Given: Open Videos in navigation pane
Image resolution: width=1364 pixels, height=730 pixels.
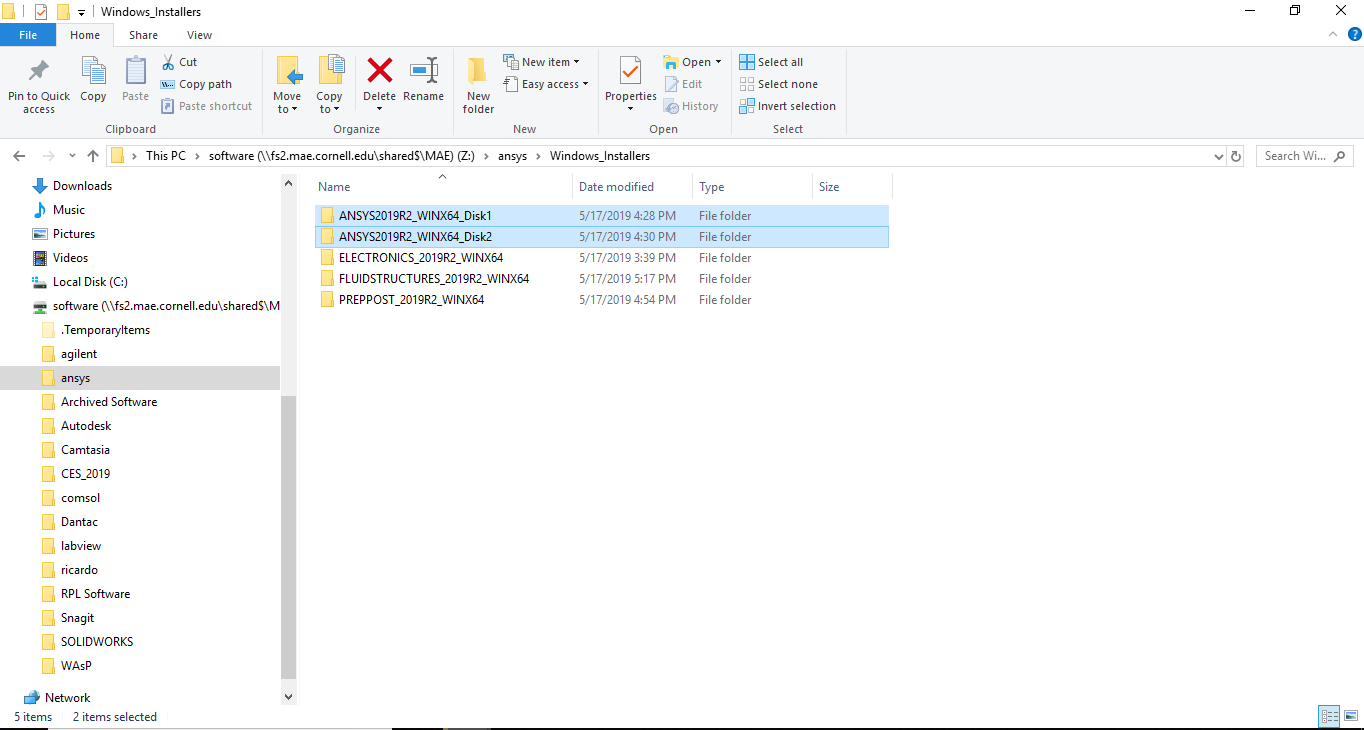Looking at the screenshot, I should click(x=70, y=258).
